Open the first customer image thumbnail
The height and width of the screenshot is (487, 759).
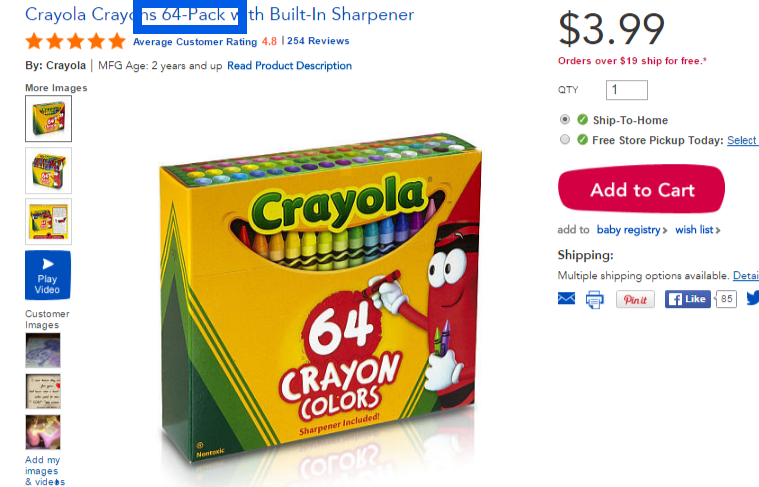click(x=43, y=350)
